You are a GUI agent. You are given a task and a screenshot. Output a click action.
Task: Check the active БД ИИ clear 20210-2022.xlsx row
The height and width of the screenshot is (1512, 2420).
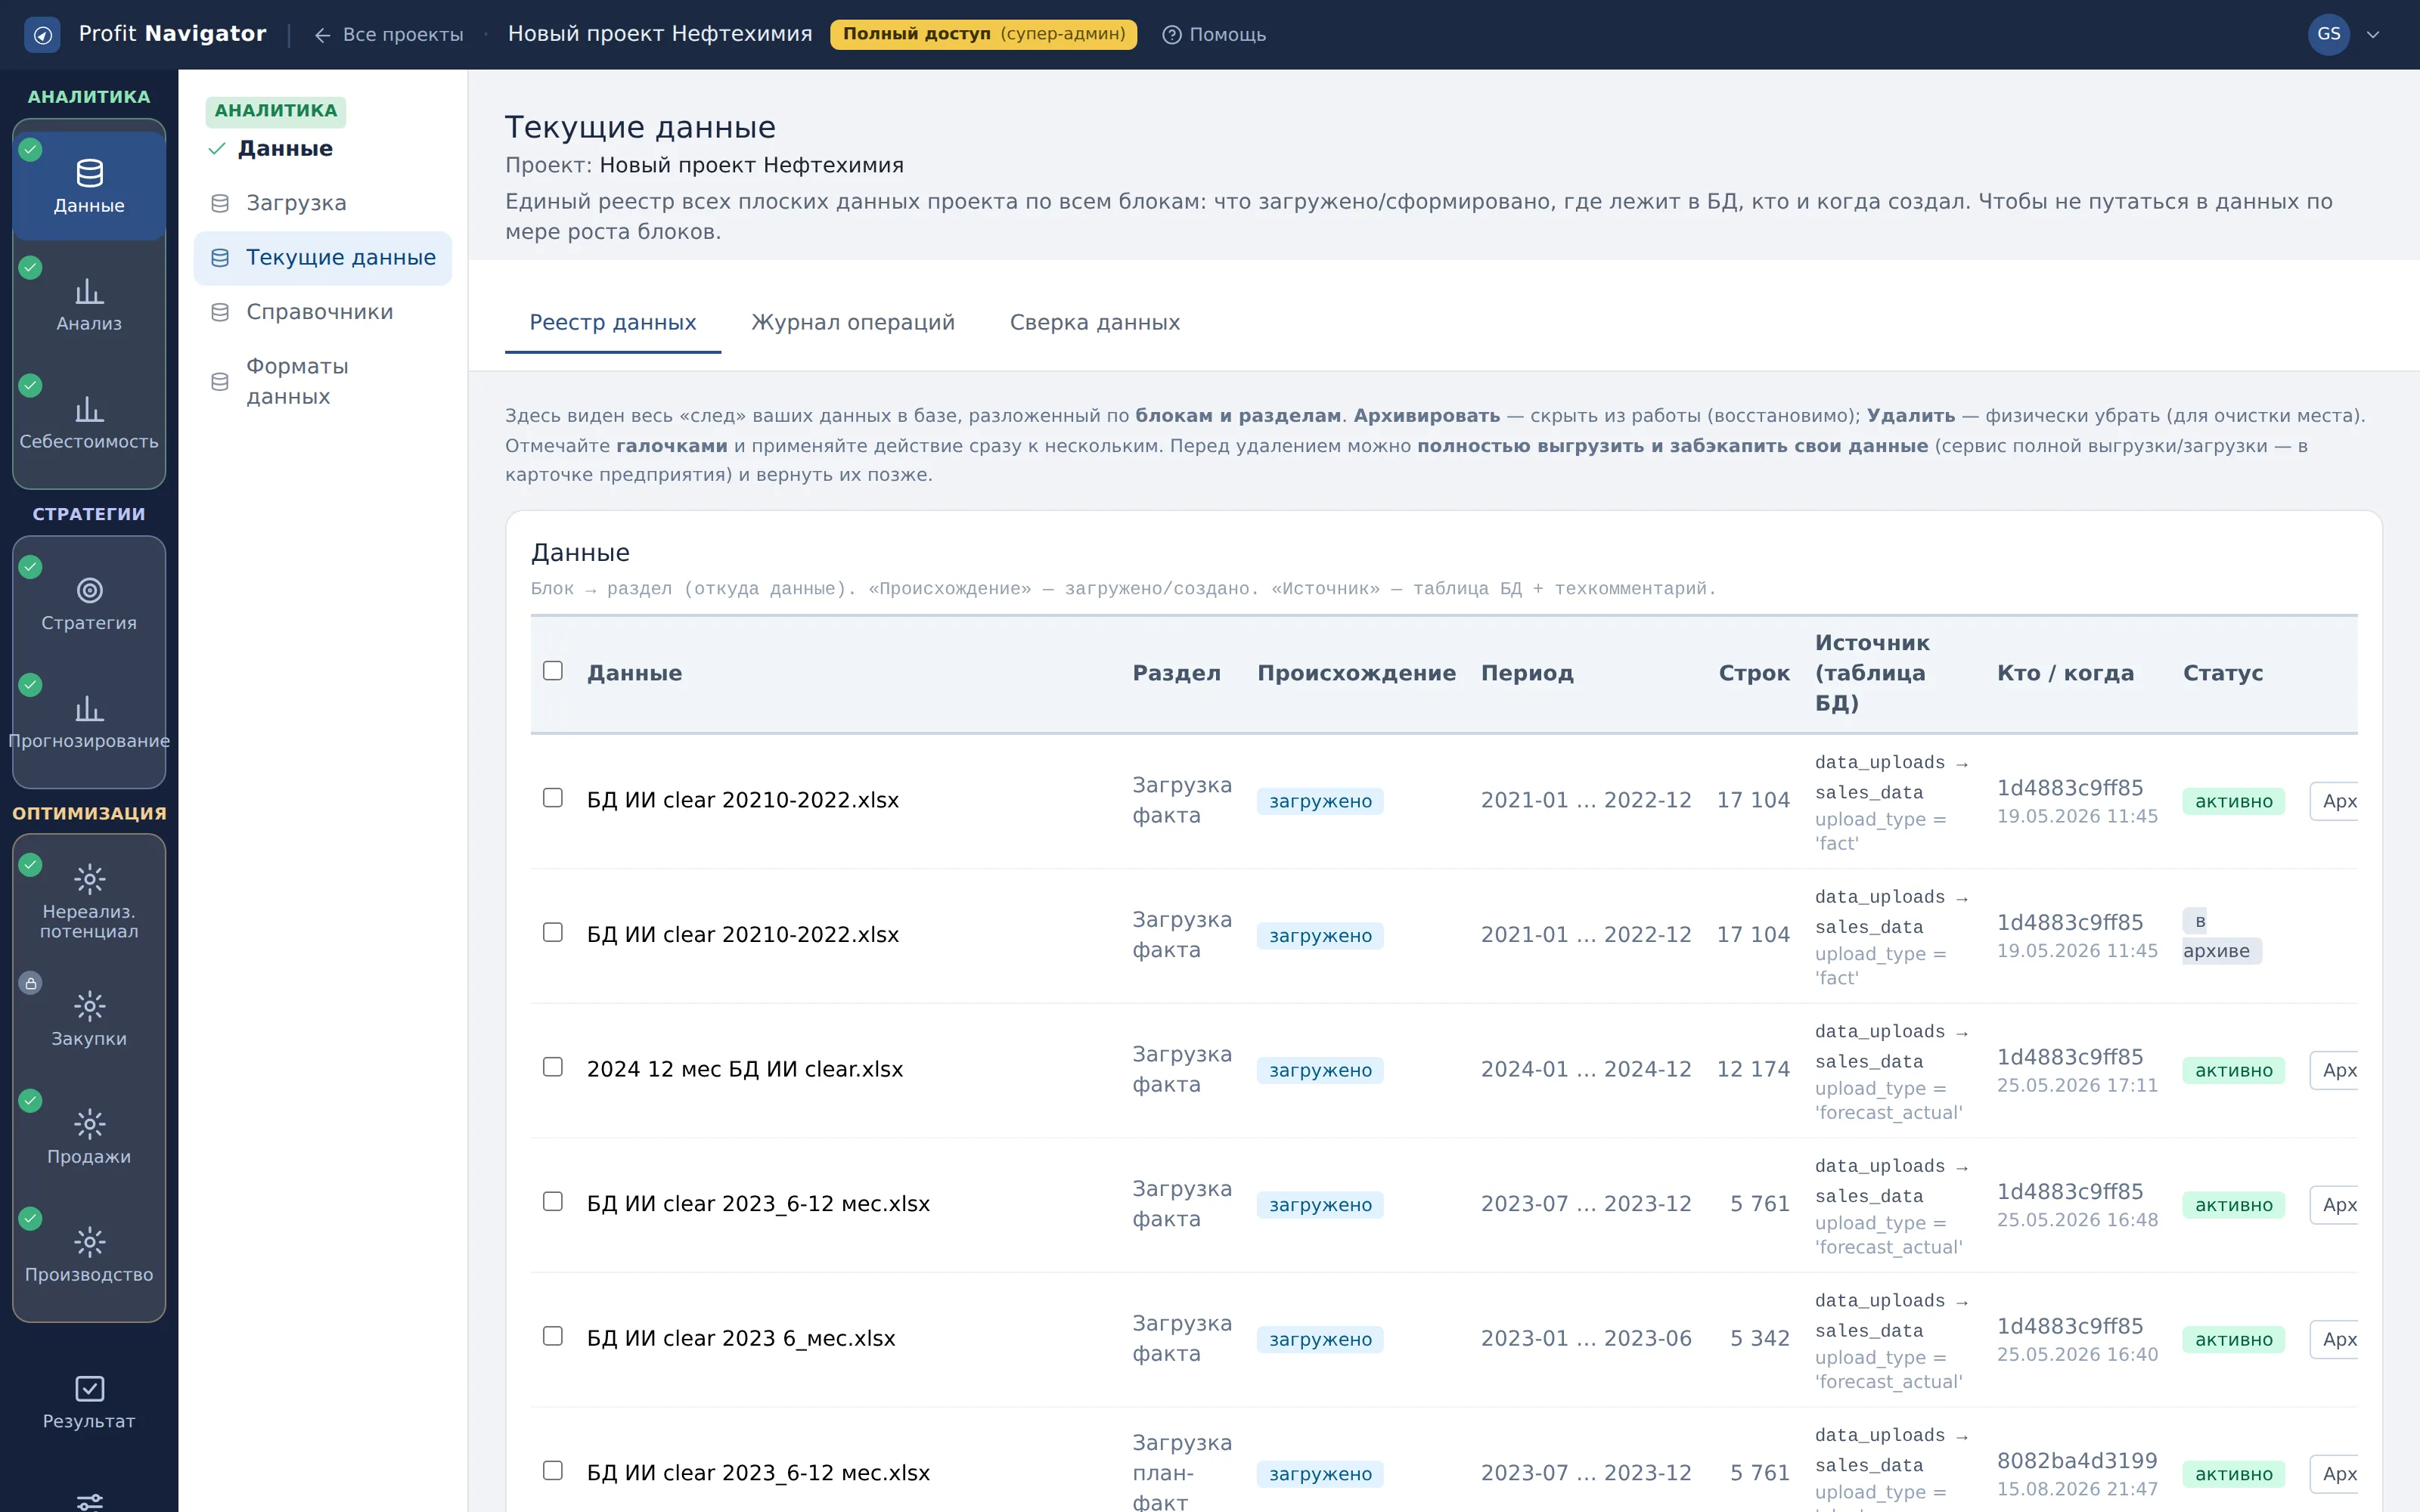click(552, 797)
